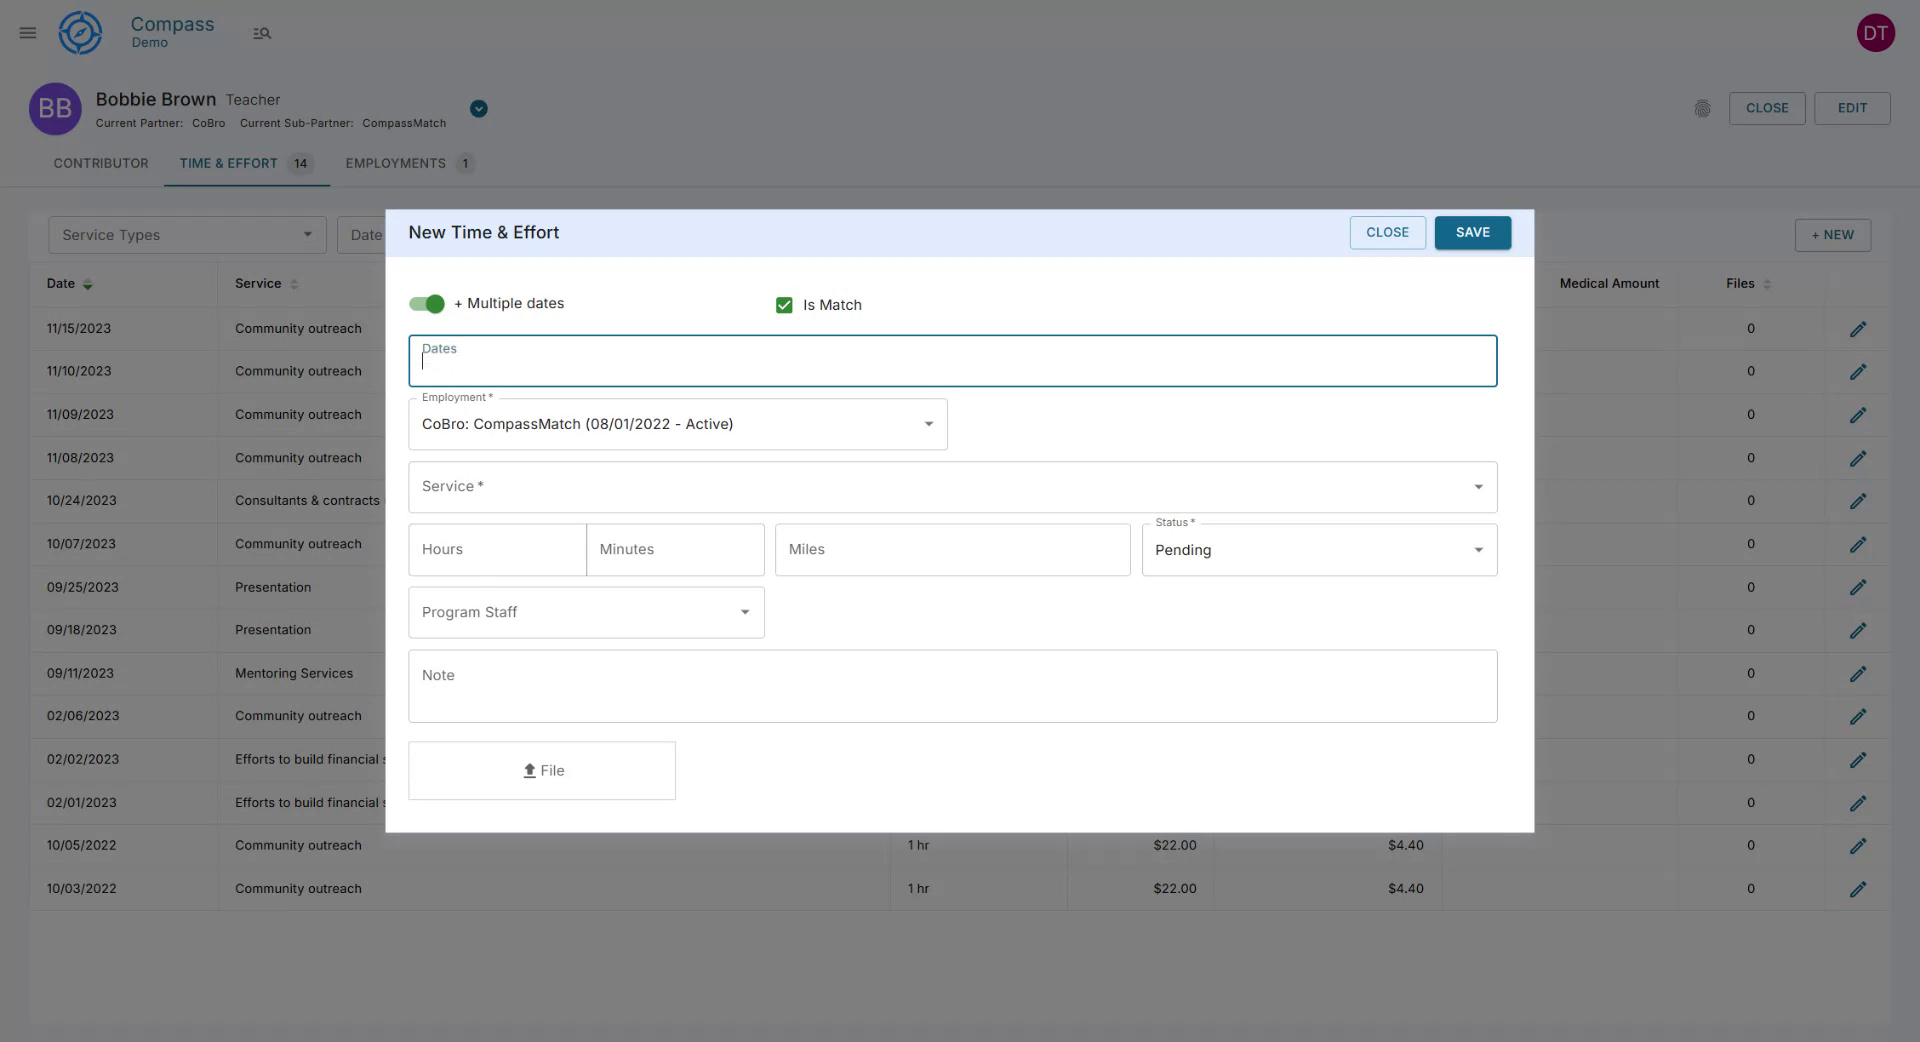This screenshot has width=1920, height=1042.
Task: Click inside the Note text area
Action: [x=952, y=686]
